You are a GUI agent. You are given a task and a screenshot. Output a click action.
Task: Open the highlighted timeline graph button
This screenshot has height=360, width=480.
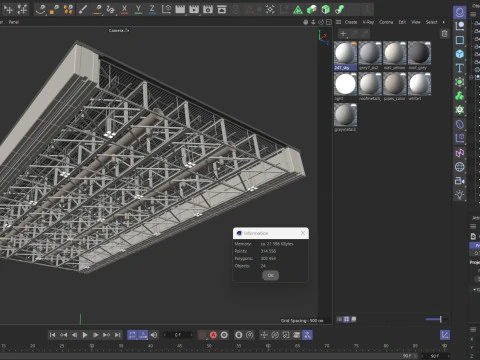445,335
